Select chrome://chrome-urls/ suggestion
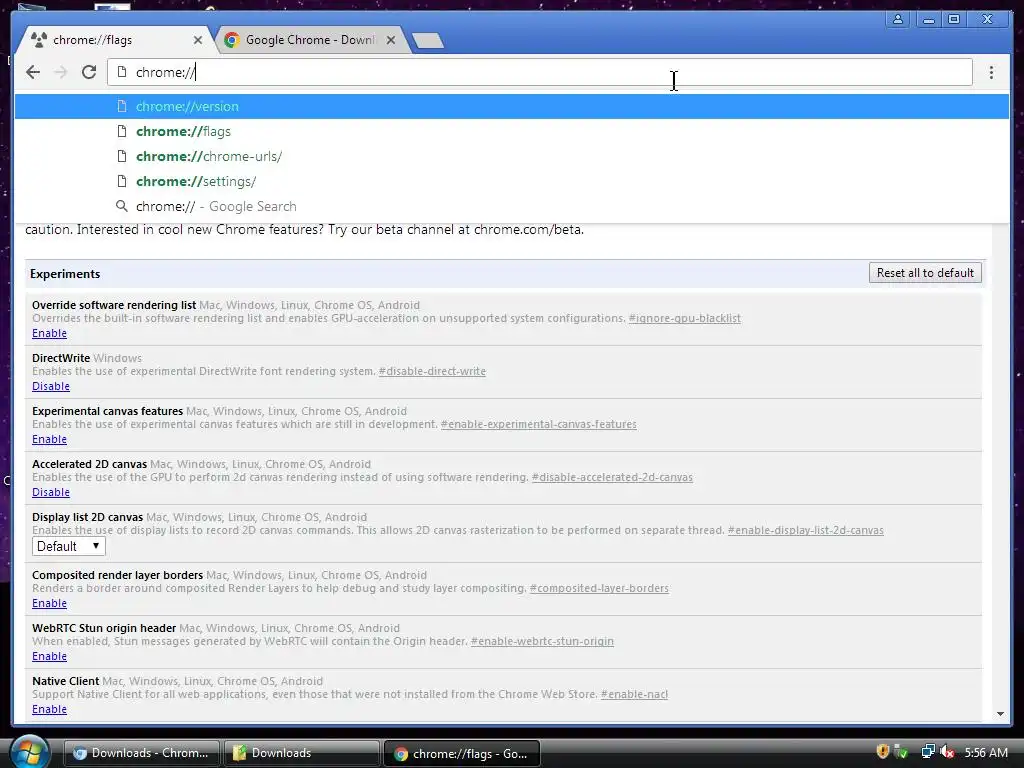 click(x=511, y=156)
